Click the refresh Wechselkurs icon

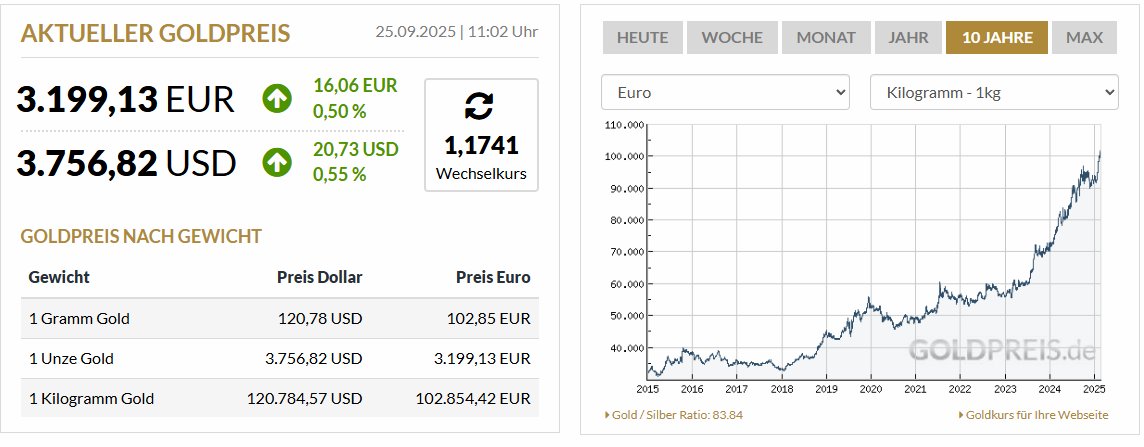(480, 105)
